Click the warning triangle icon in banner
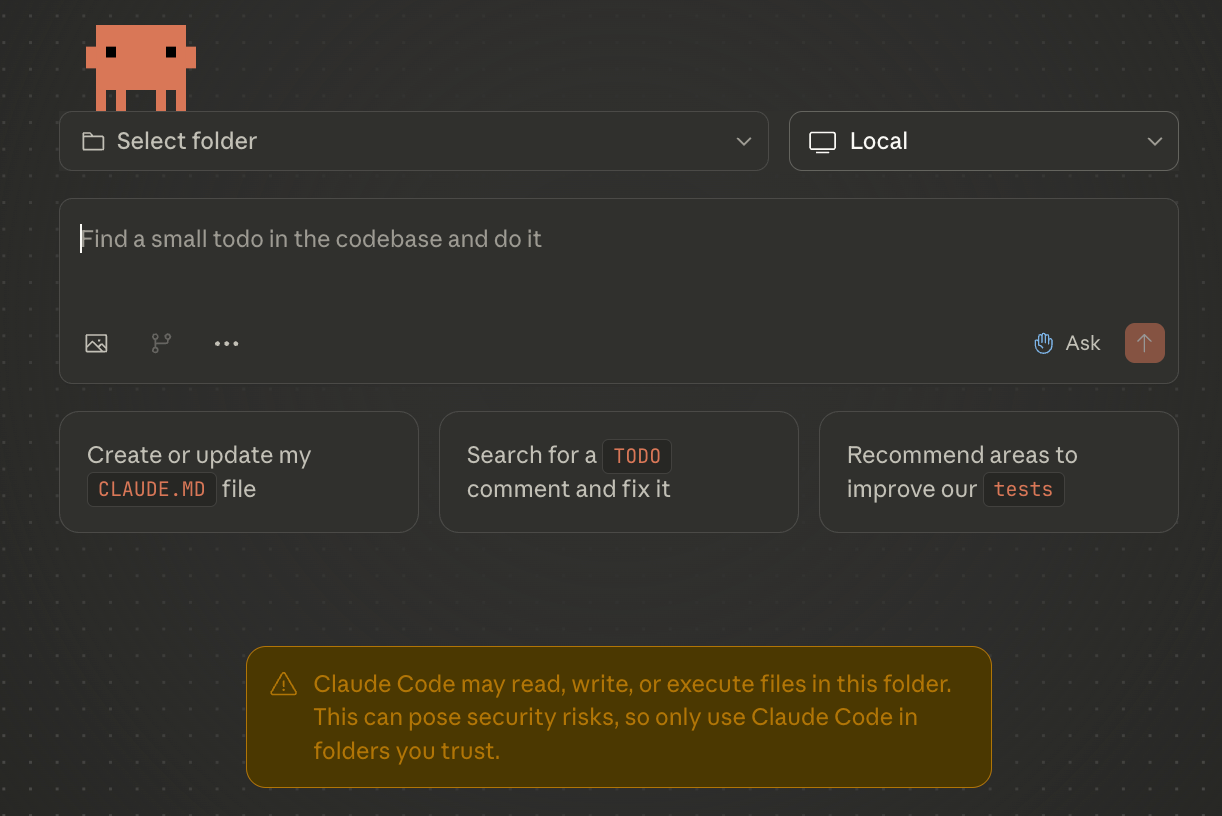 tap(284, 684)
